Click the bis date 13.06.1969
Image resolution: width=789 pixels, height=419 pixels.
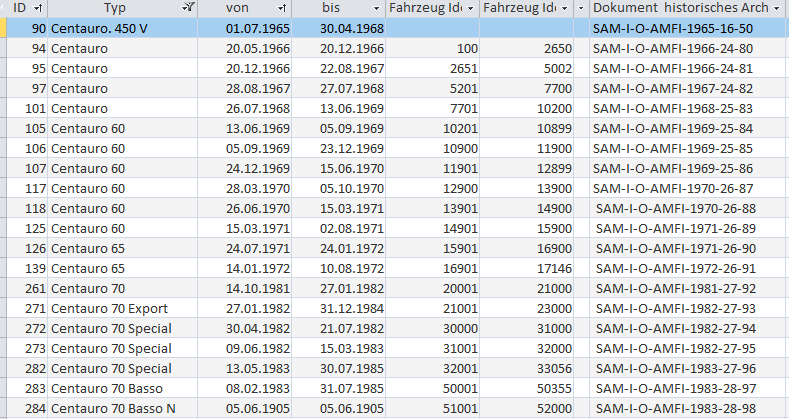coord(352,108)
